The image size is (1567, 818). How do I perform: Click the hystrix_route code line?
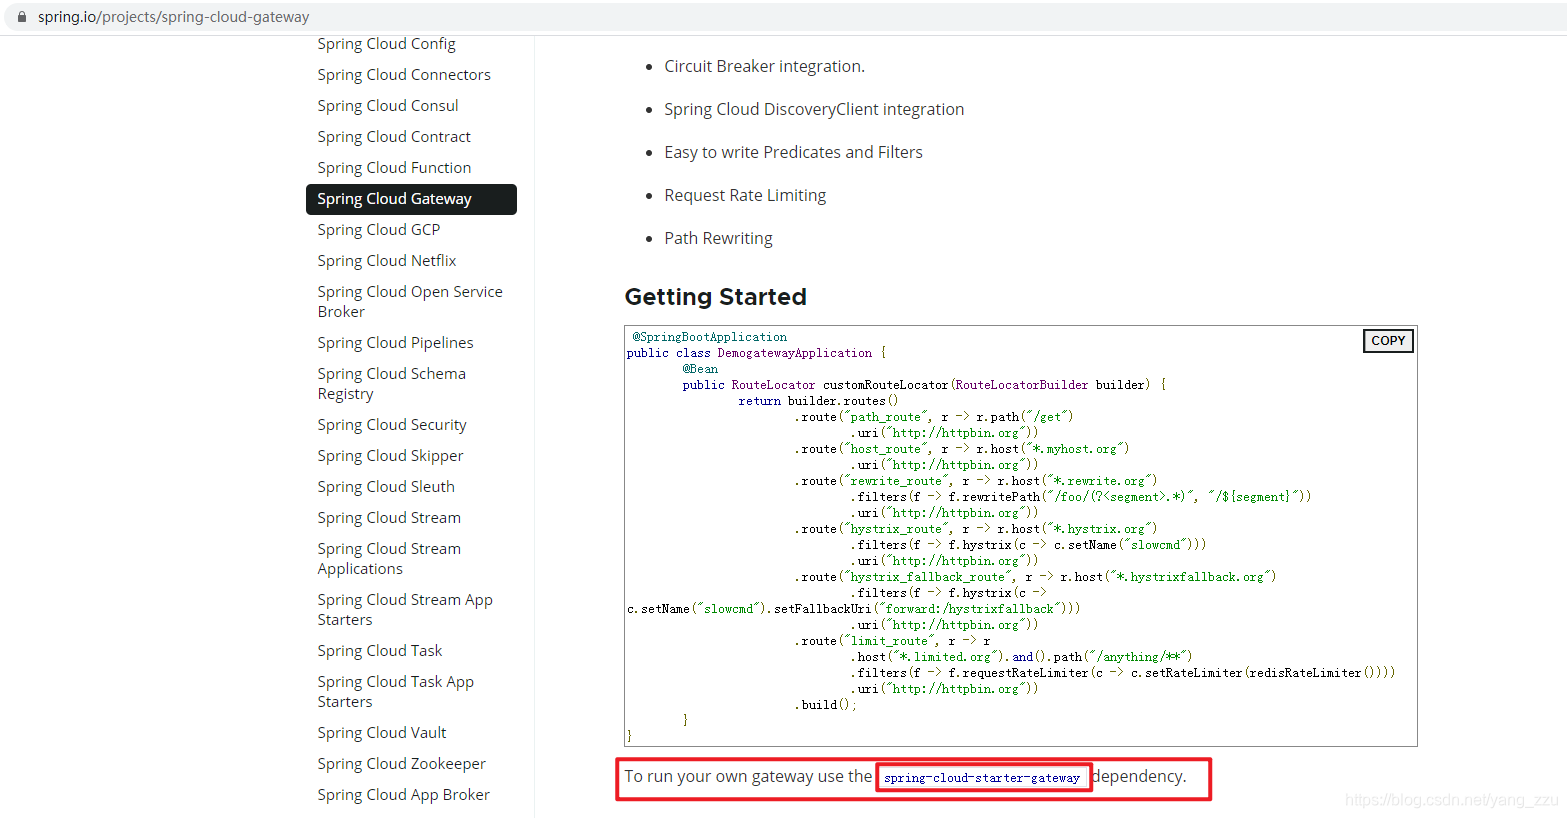(x=976, y=529)
